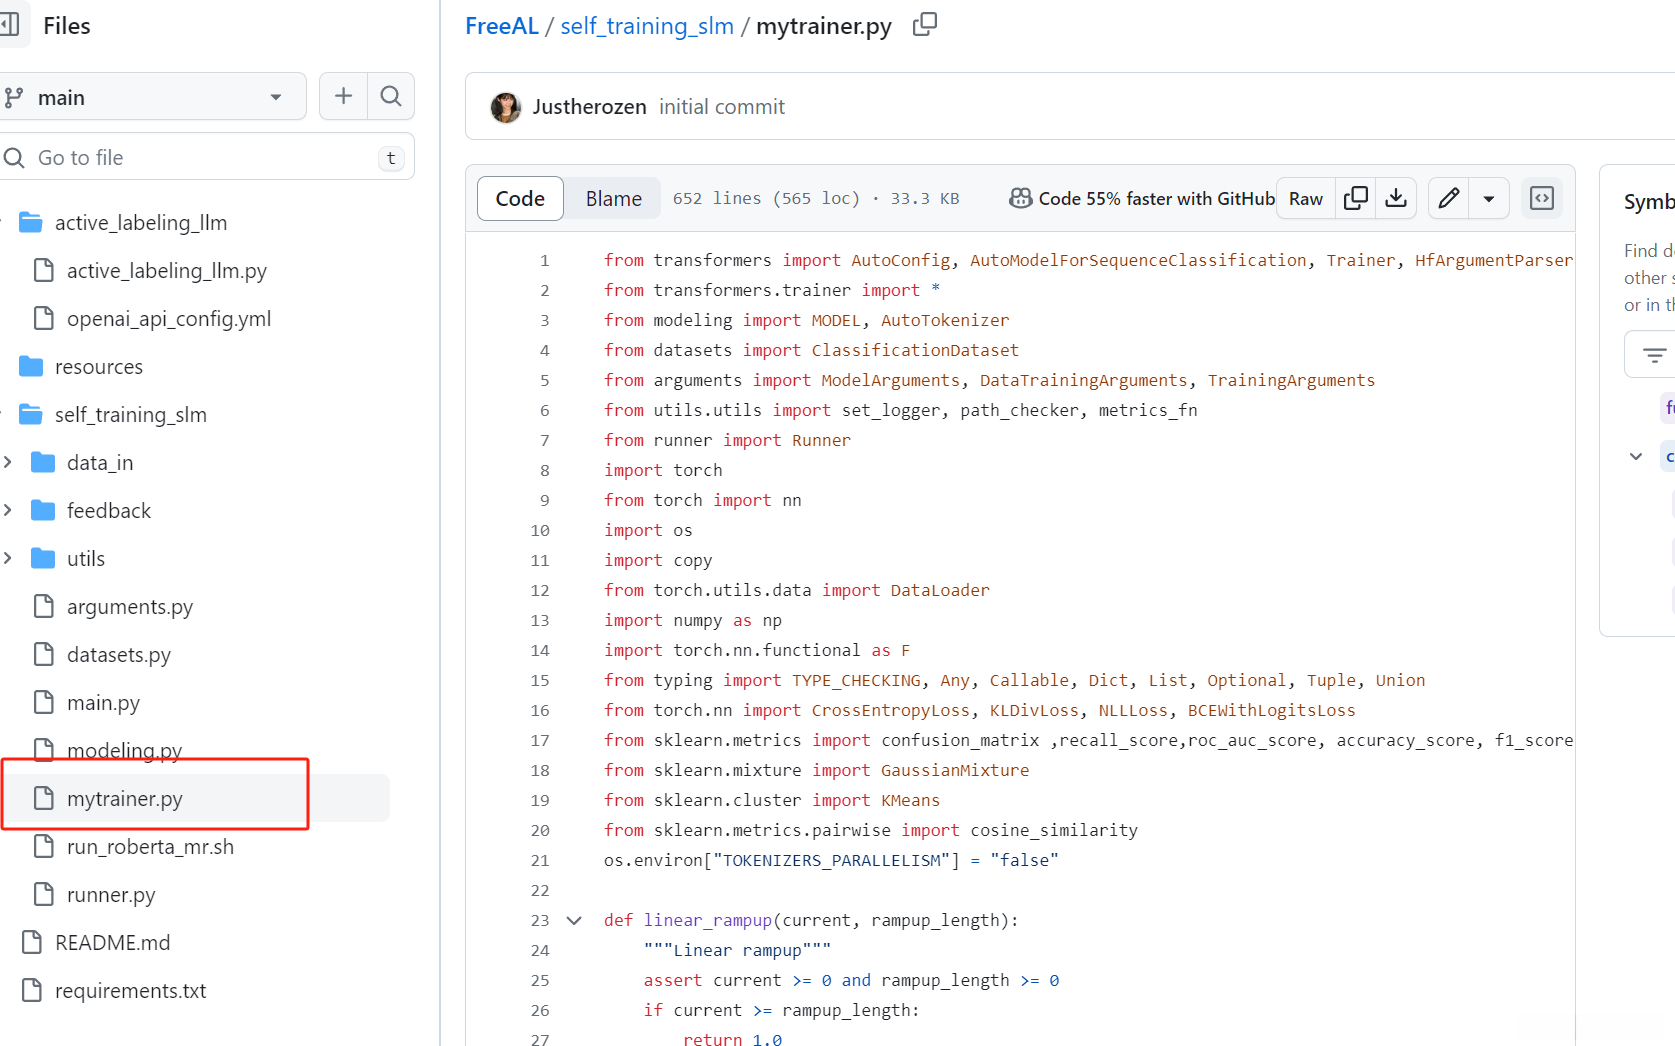
Task: Select the Code tab
Action: tap(520, 198)
